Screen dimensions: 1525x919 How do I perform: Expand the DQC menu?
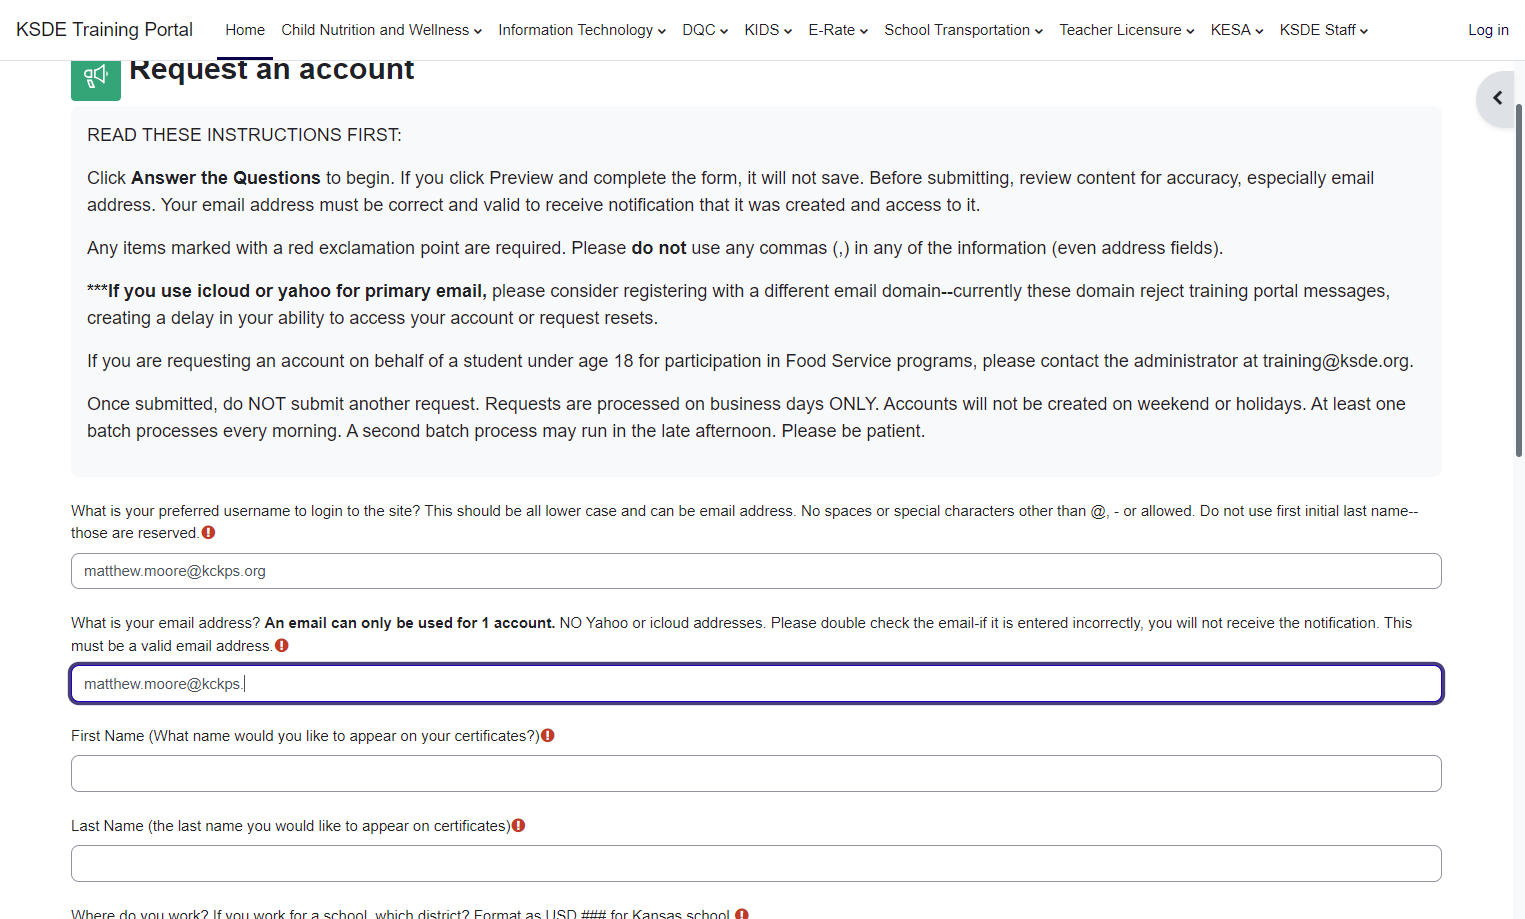[705, 30]
